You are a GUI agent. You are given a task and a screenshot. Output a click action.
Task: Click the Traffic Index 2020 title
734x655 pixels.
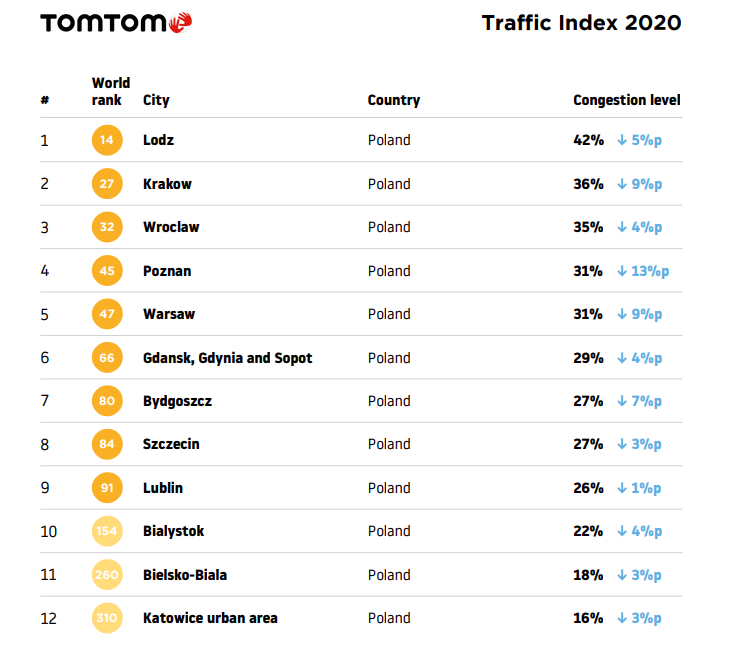coord(581,22)
